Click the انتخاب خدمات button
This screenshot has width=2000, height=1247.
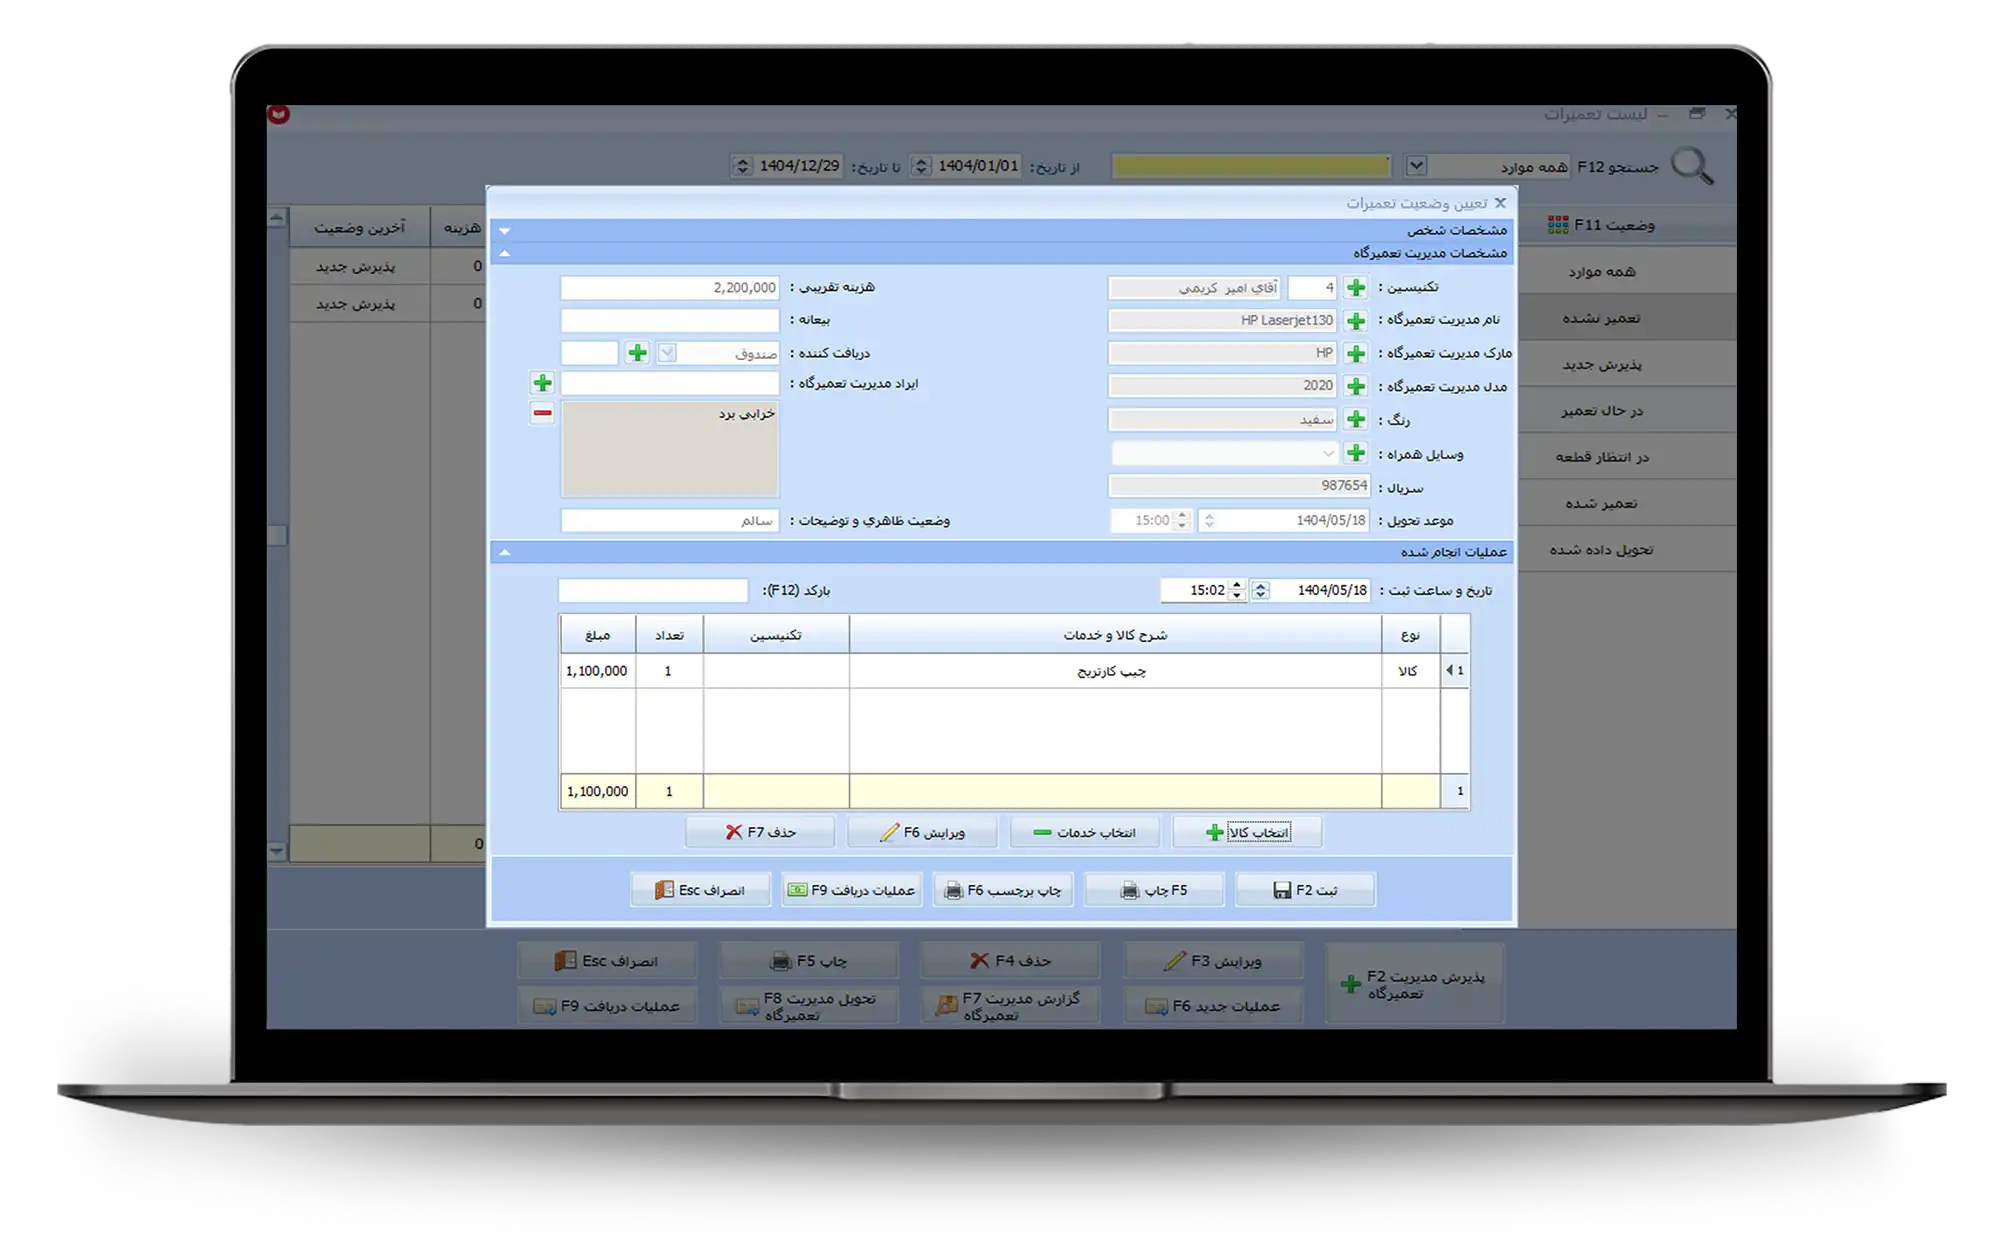click(x=1085, y=832)
